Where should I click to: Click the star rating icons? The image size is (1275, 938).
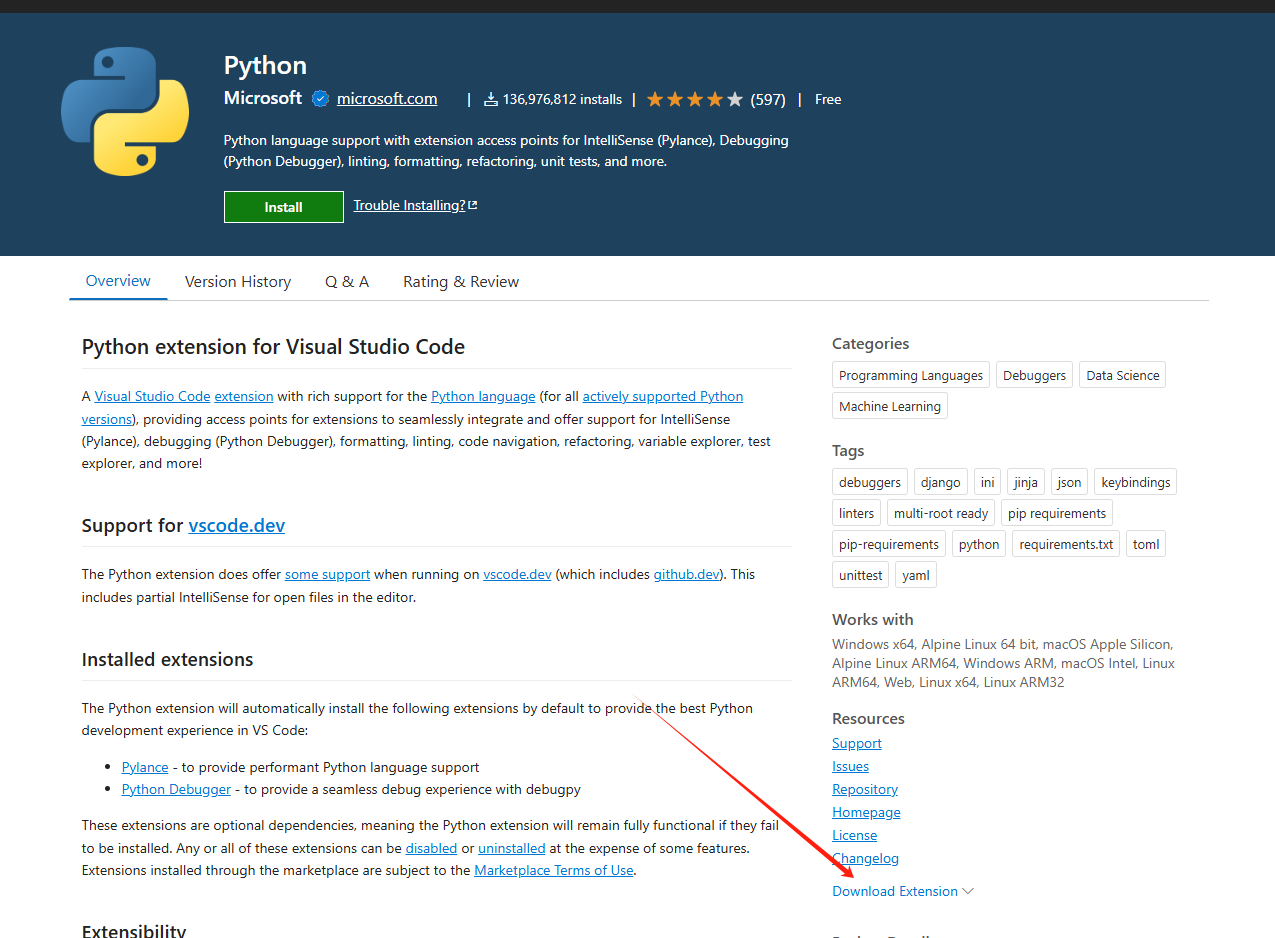coord(694,100)
